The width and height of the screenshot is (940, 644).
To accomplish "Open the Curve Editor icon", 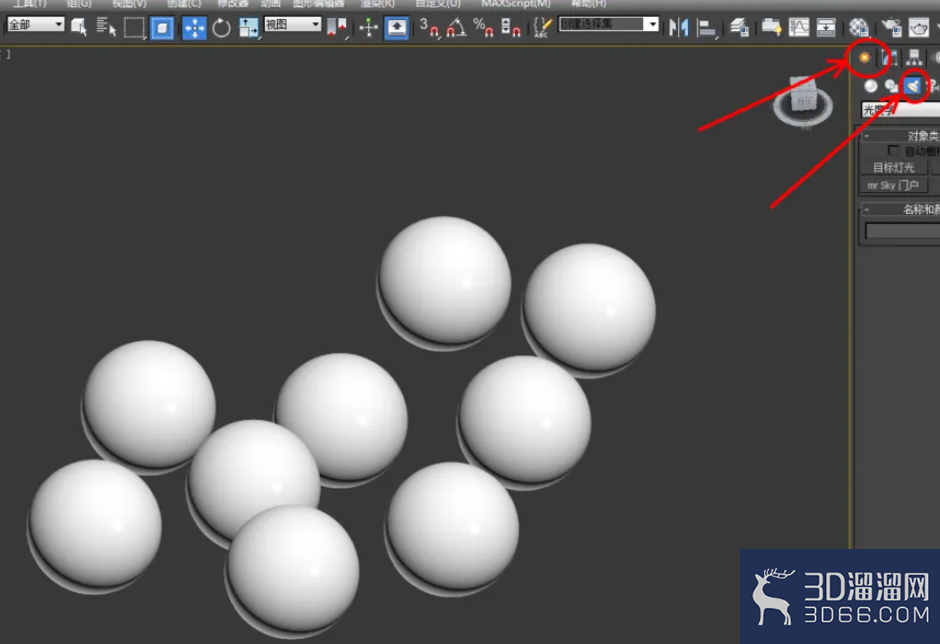I will click(799, 28).
